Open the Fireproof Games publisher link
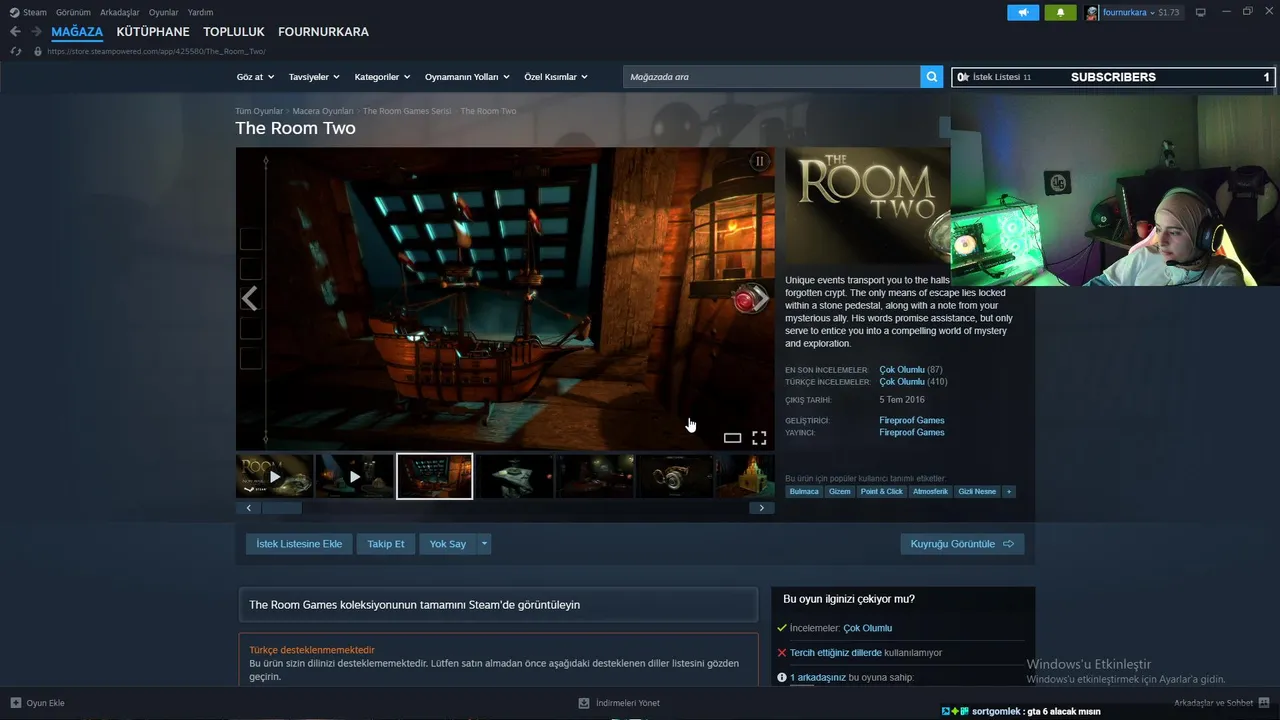The width and height of the screenshot is (1280, 720). [912, 433]
